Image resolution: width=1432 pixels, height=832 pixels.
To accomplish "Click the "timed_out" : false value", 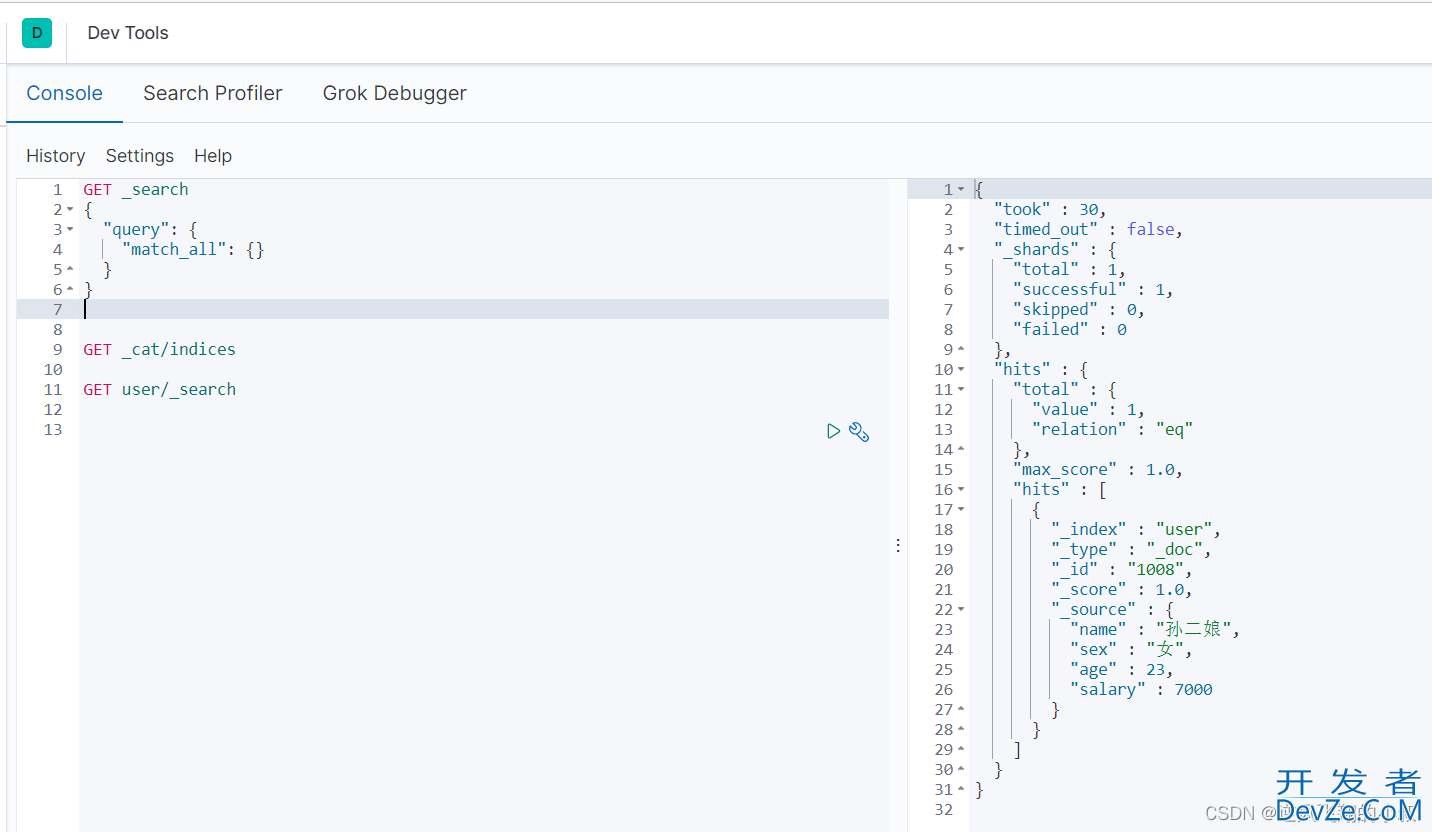I will [1151, 229].
